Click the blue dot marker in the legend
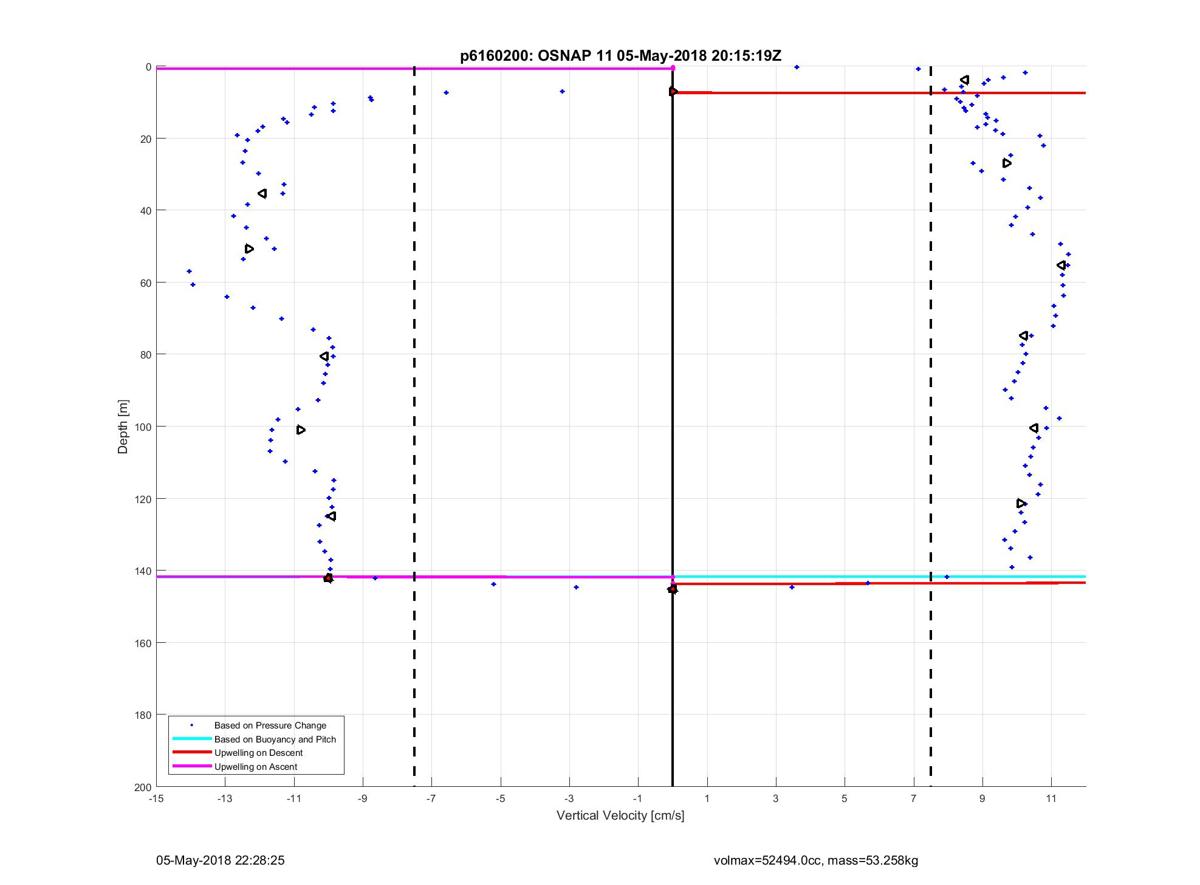Screen dimensions: 1200x885 coord(191,725)
